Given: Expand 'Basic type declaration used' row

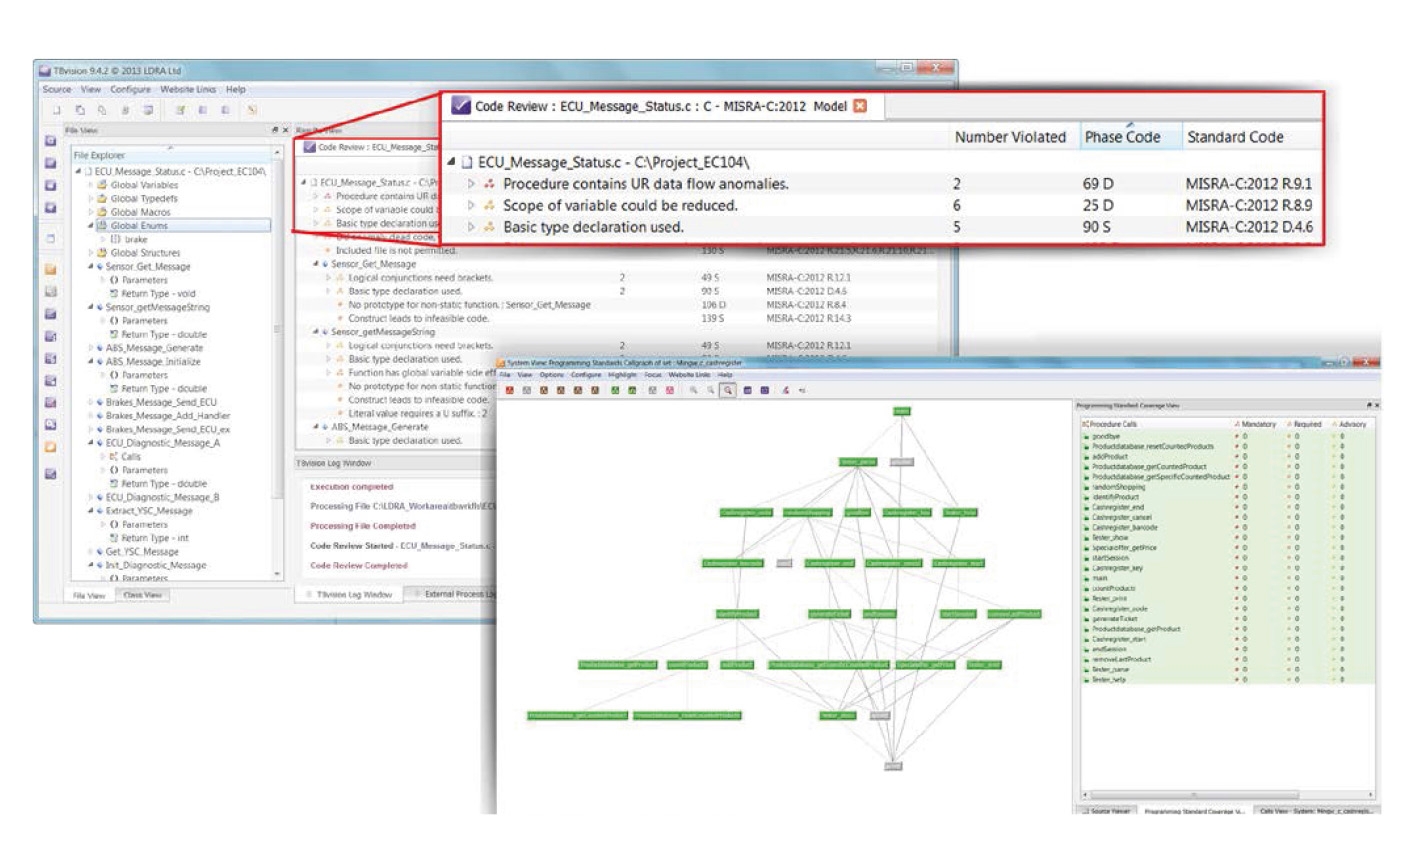Looking at the screenshot, I should pos(471,227).
